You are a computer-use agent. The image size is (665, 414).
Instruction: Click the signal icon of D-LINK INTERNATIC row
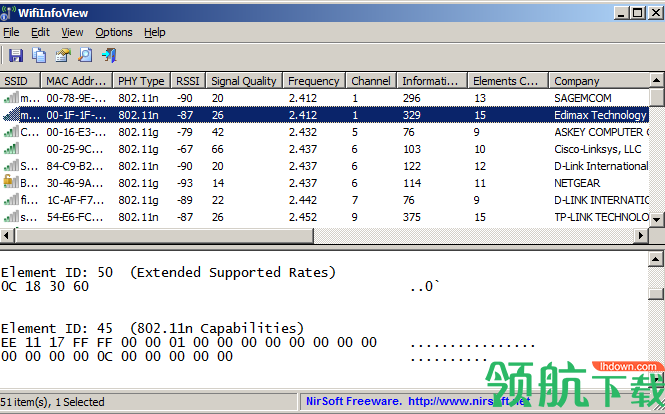coord(11,200)
